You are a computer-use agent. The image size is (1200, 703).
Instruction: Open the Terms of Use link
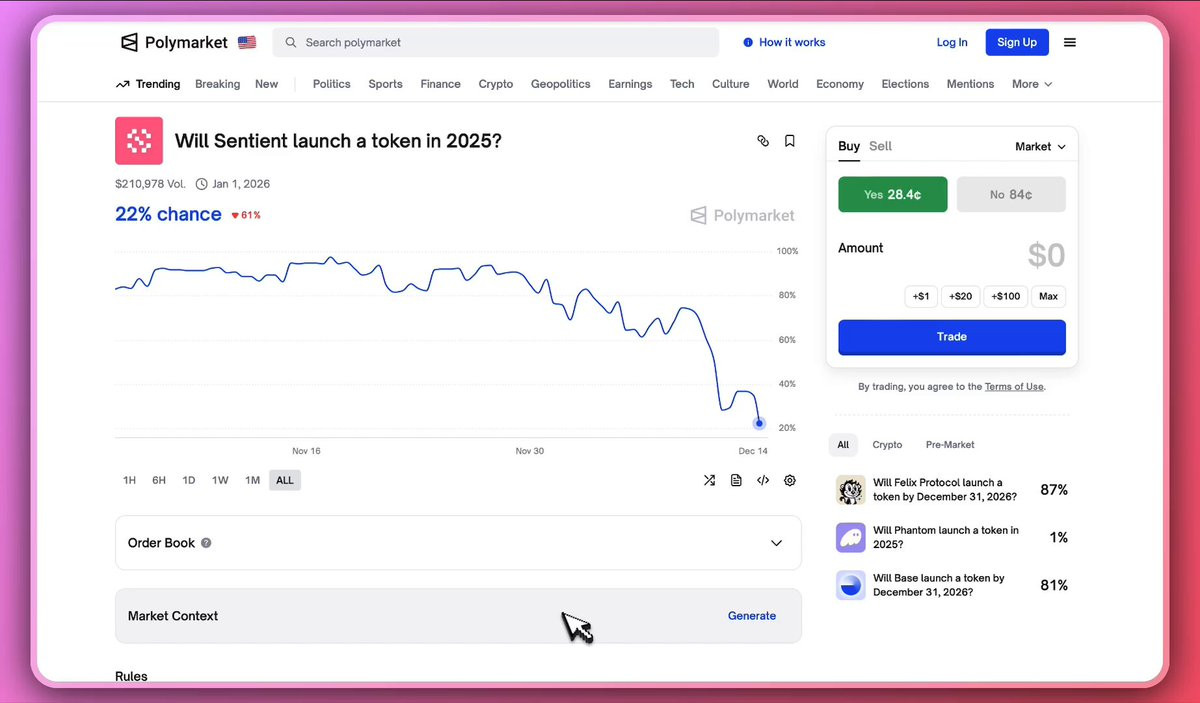1014,387
